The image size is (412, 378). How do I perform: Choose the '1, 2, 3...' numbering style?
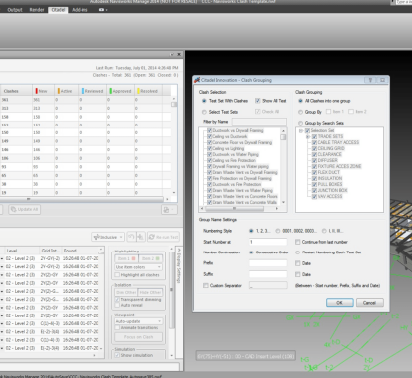(251, 231)
